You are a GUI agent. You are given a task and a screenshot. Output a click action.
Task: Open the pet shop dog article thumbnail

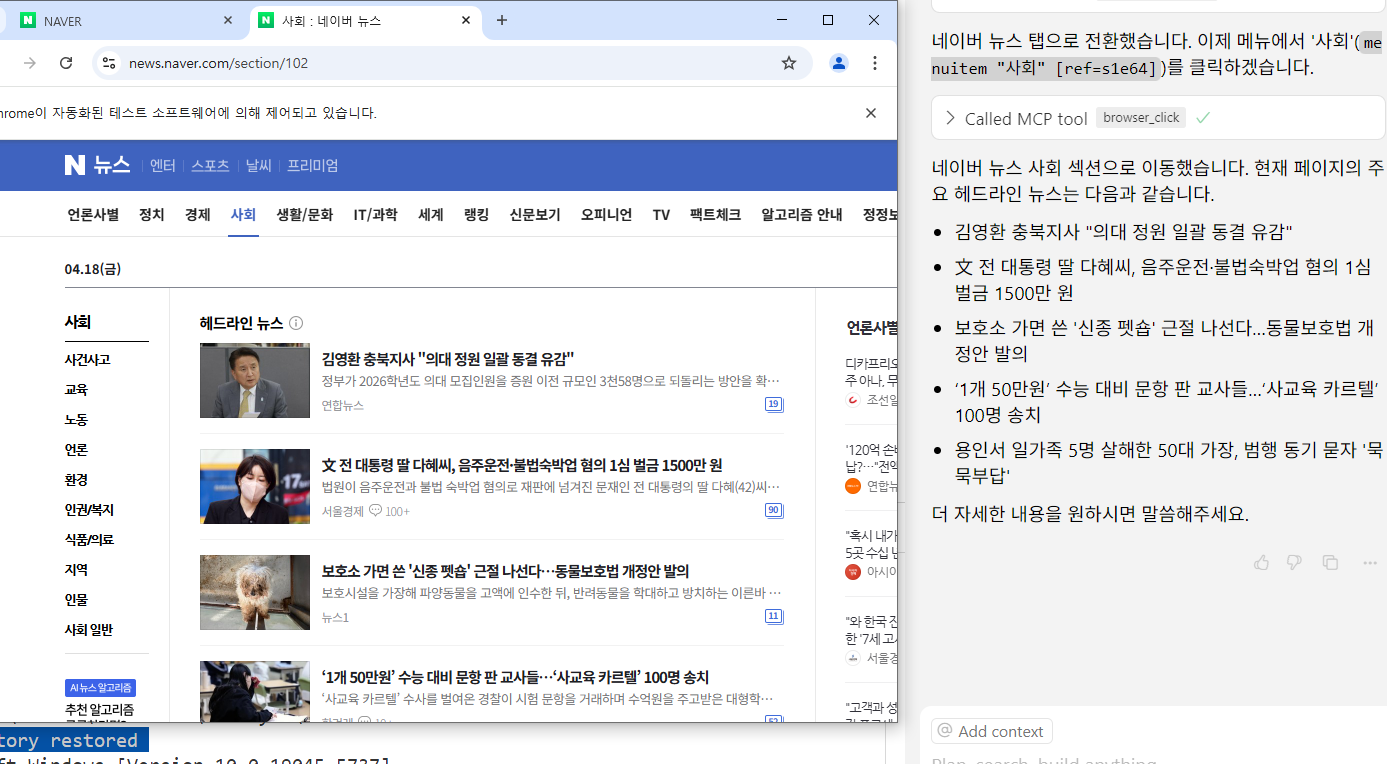(x=255, y=592)
